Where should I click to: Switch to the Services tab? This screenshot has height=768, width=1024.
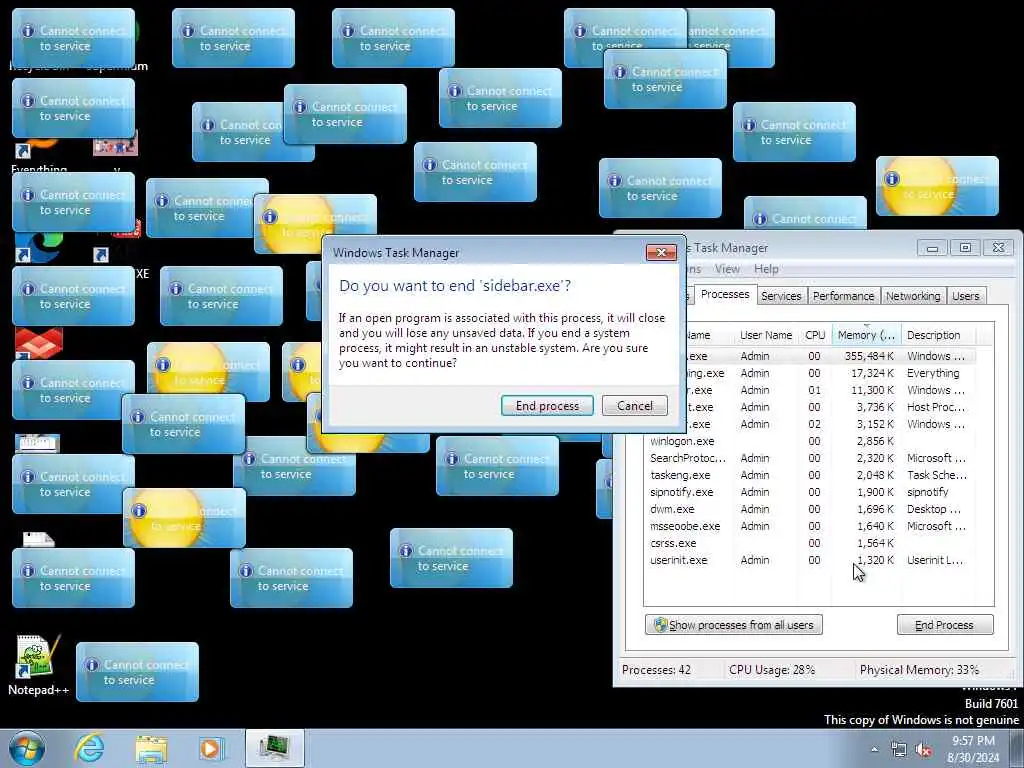tap(781, 296)
